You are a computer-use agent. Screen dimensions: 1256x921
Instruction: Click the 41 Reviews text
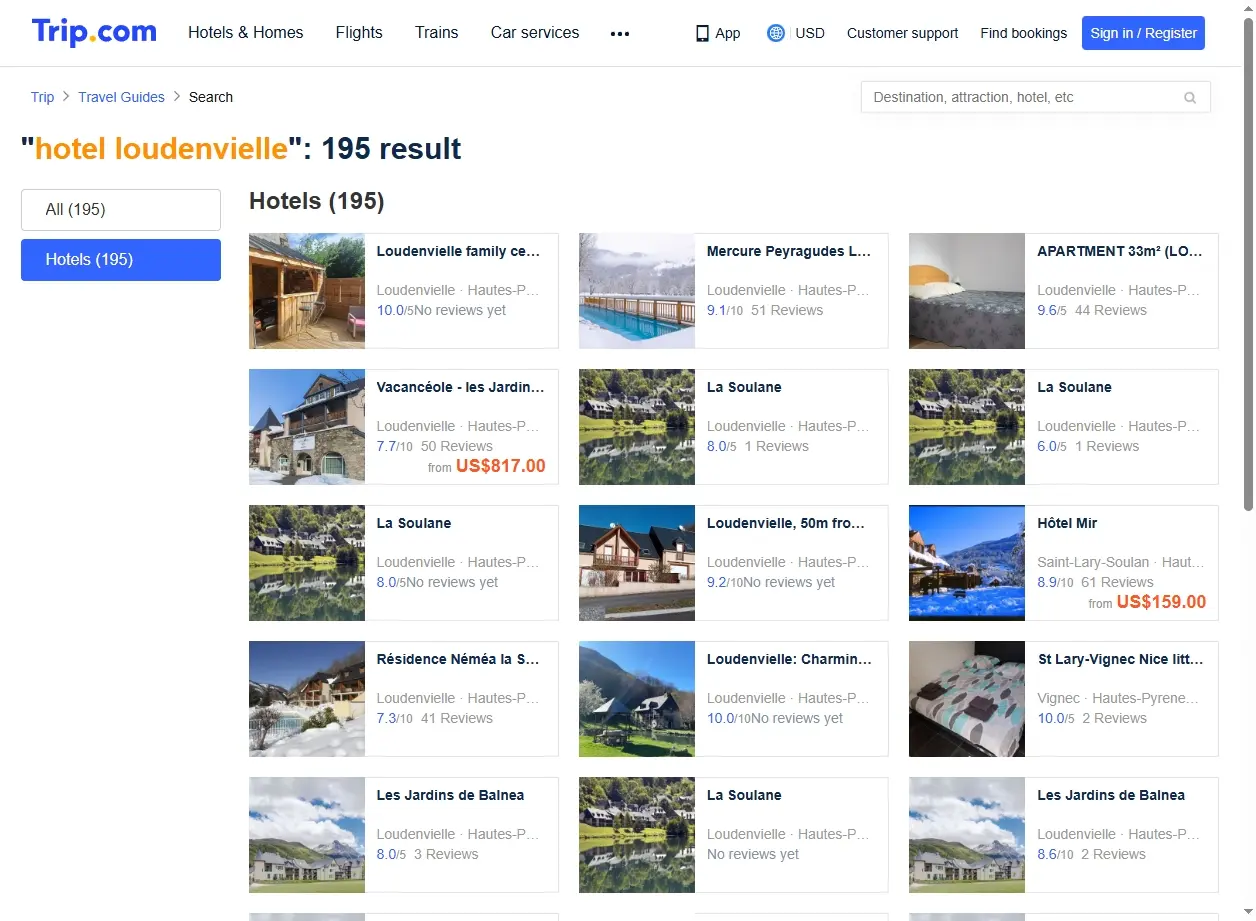coord(457,718)
